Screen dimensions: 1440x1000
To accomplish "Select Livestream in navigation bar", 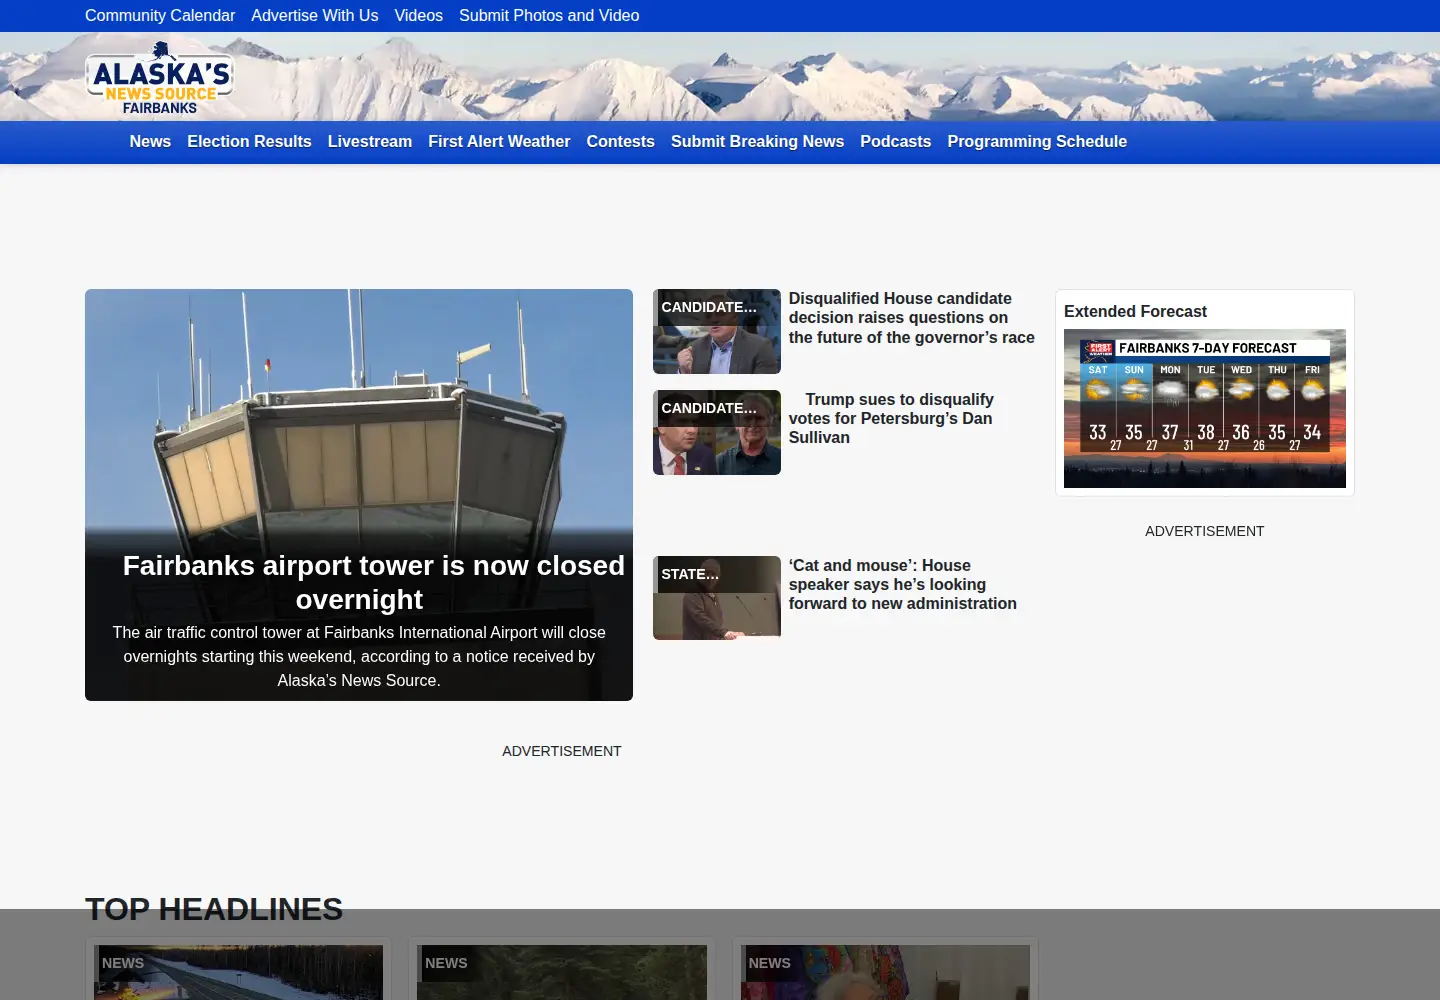I will coord(370,142).
